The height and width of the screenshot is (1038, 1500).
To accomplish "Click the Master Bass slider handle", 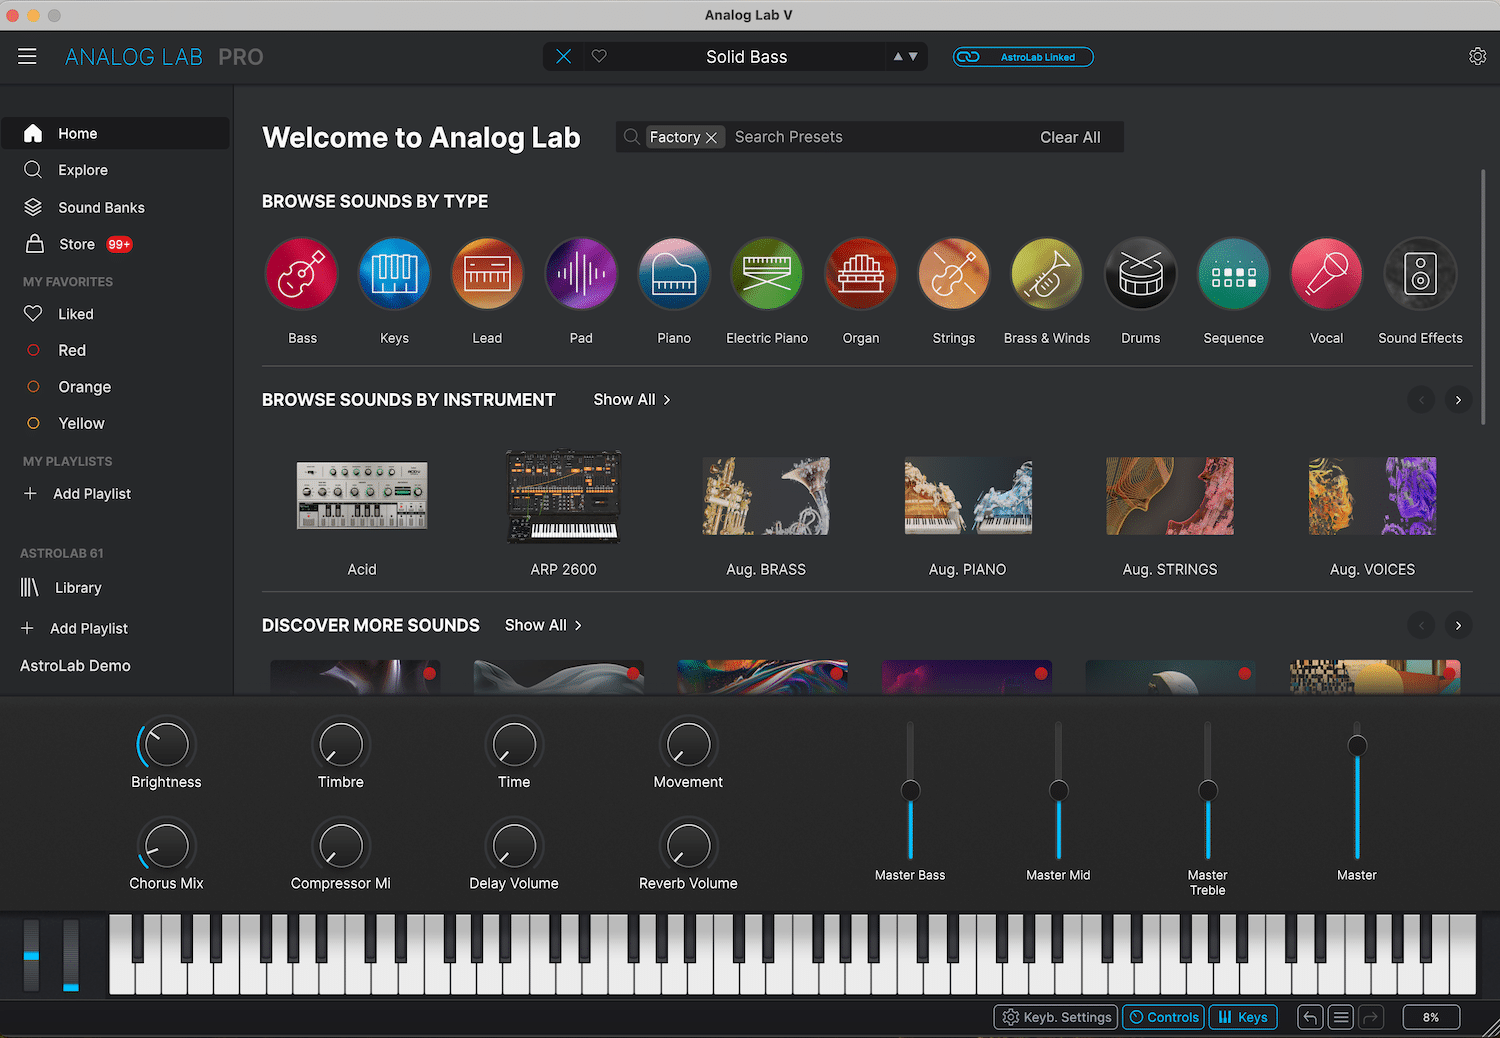I will 910,791.
